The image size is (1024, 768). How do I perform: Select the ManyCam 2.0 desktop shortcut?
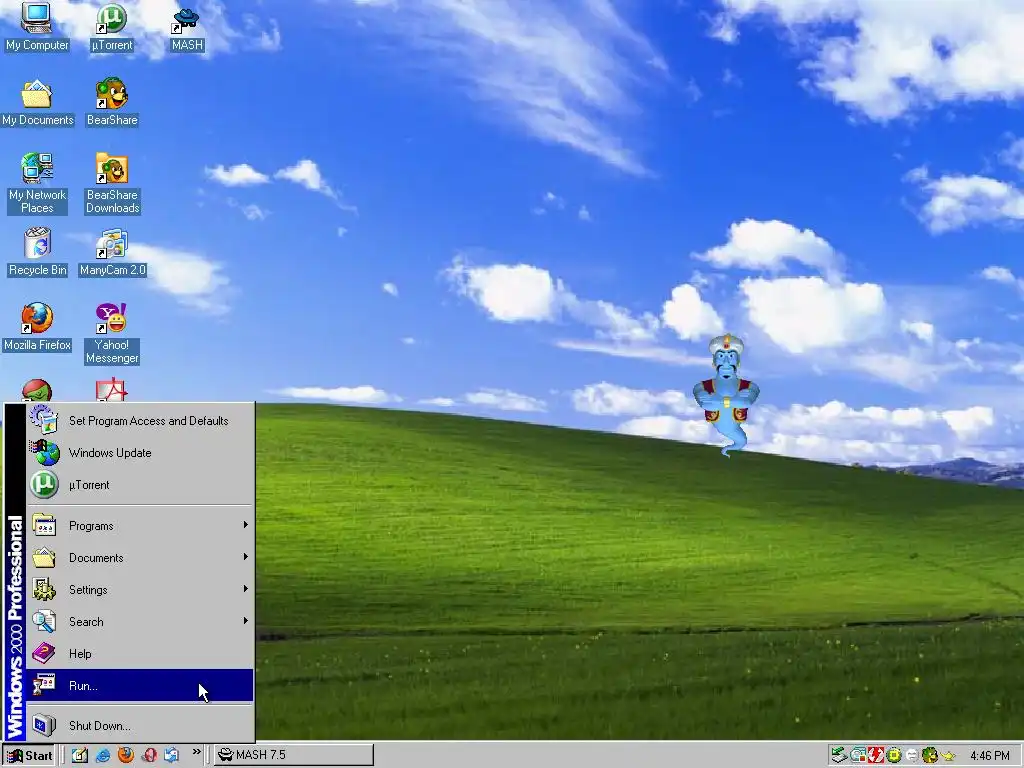[112, 251]
